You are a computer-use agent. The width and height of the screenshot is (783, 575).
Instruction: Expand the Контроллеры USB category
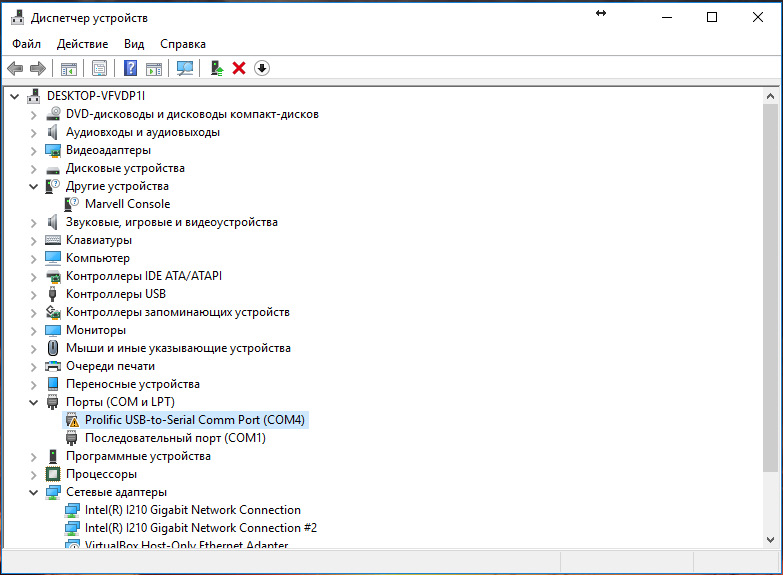(x=33, y=295)
